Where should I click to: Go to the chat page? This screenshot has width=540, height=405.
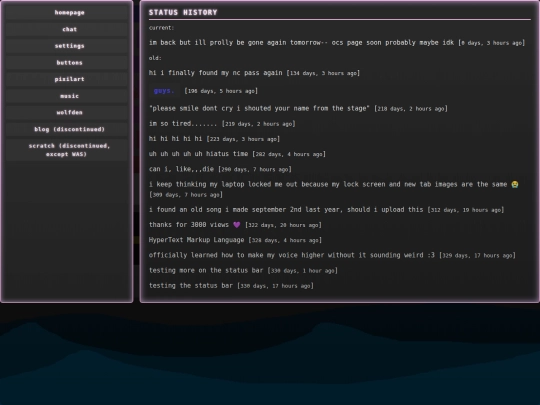pyautogui.click(x=67, y=29)
